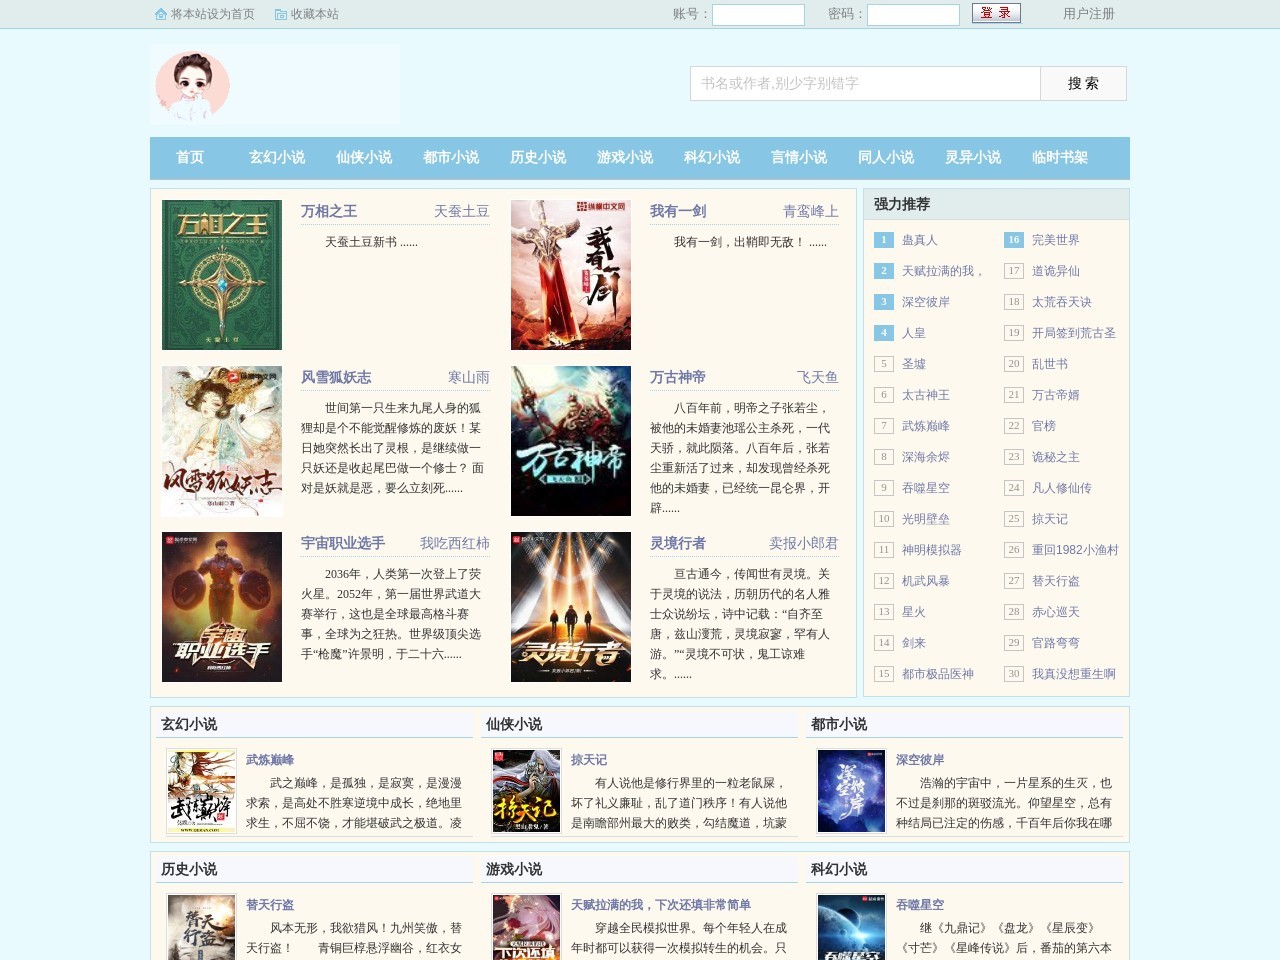Click the home icon for 将本站设为首页
This screenshot has height=960, width=1280.
pos(161,14)
